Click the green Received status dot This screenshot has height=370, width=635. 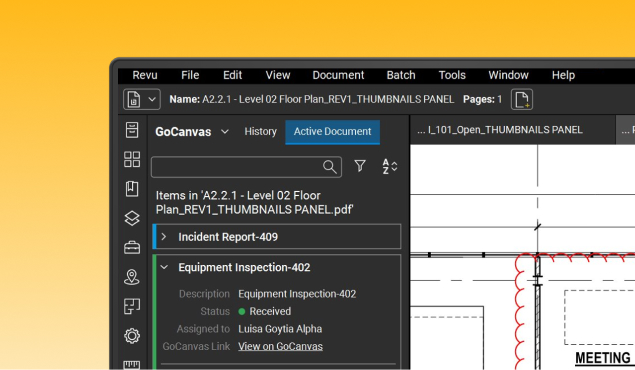point(242,311)
